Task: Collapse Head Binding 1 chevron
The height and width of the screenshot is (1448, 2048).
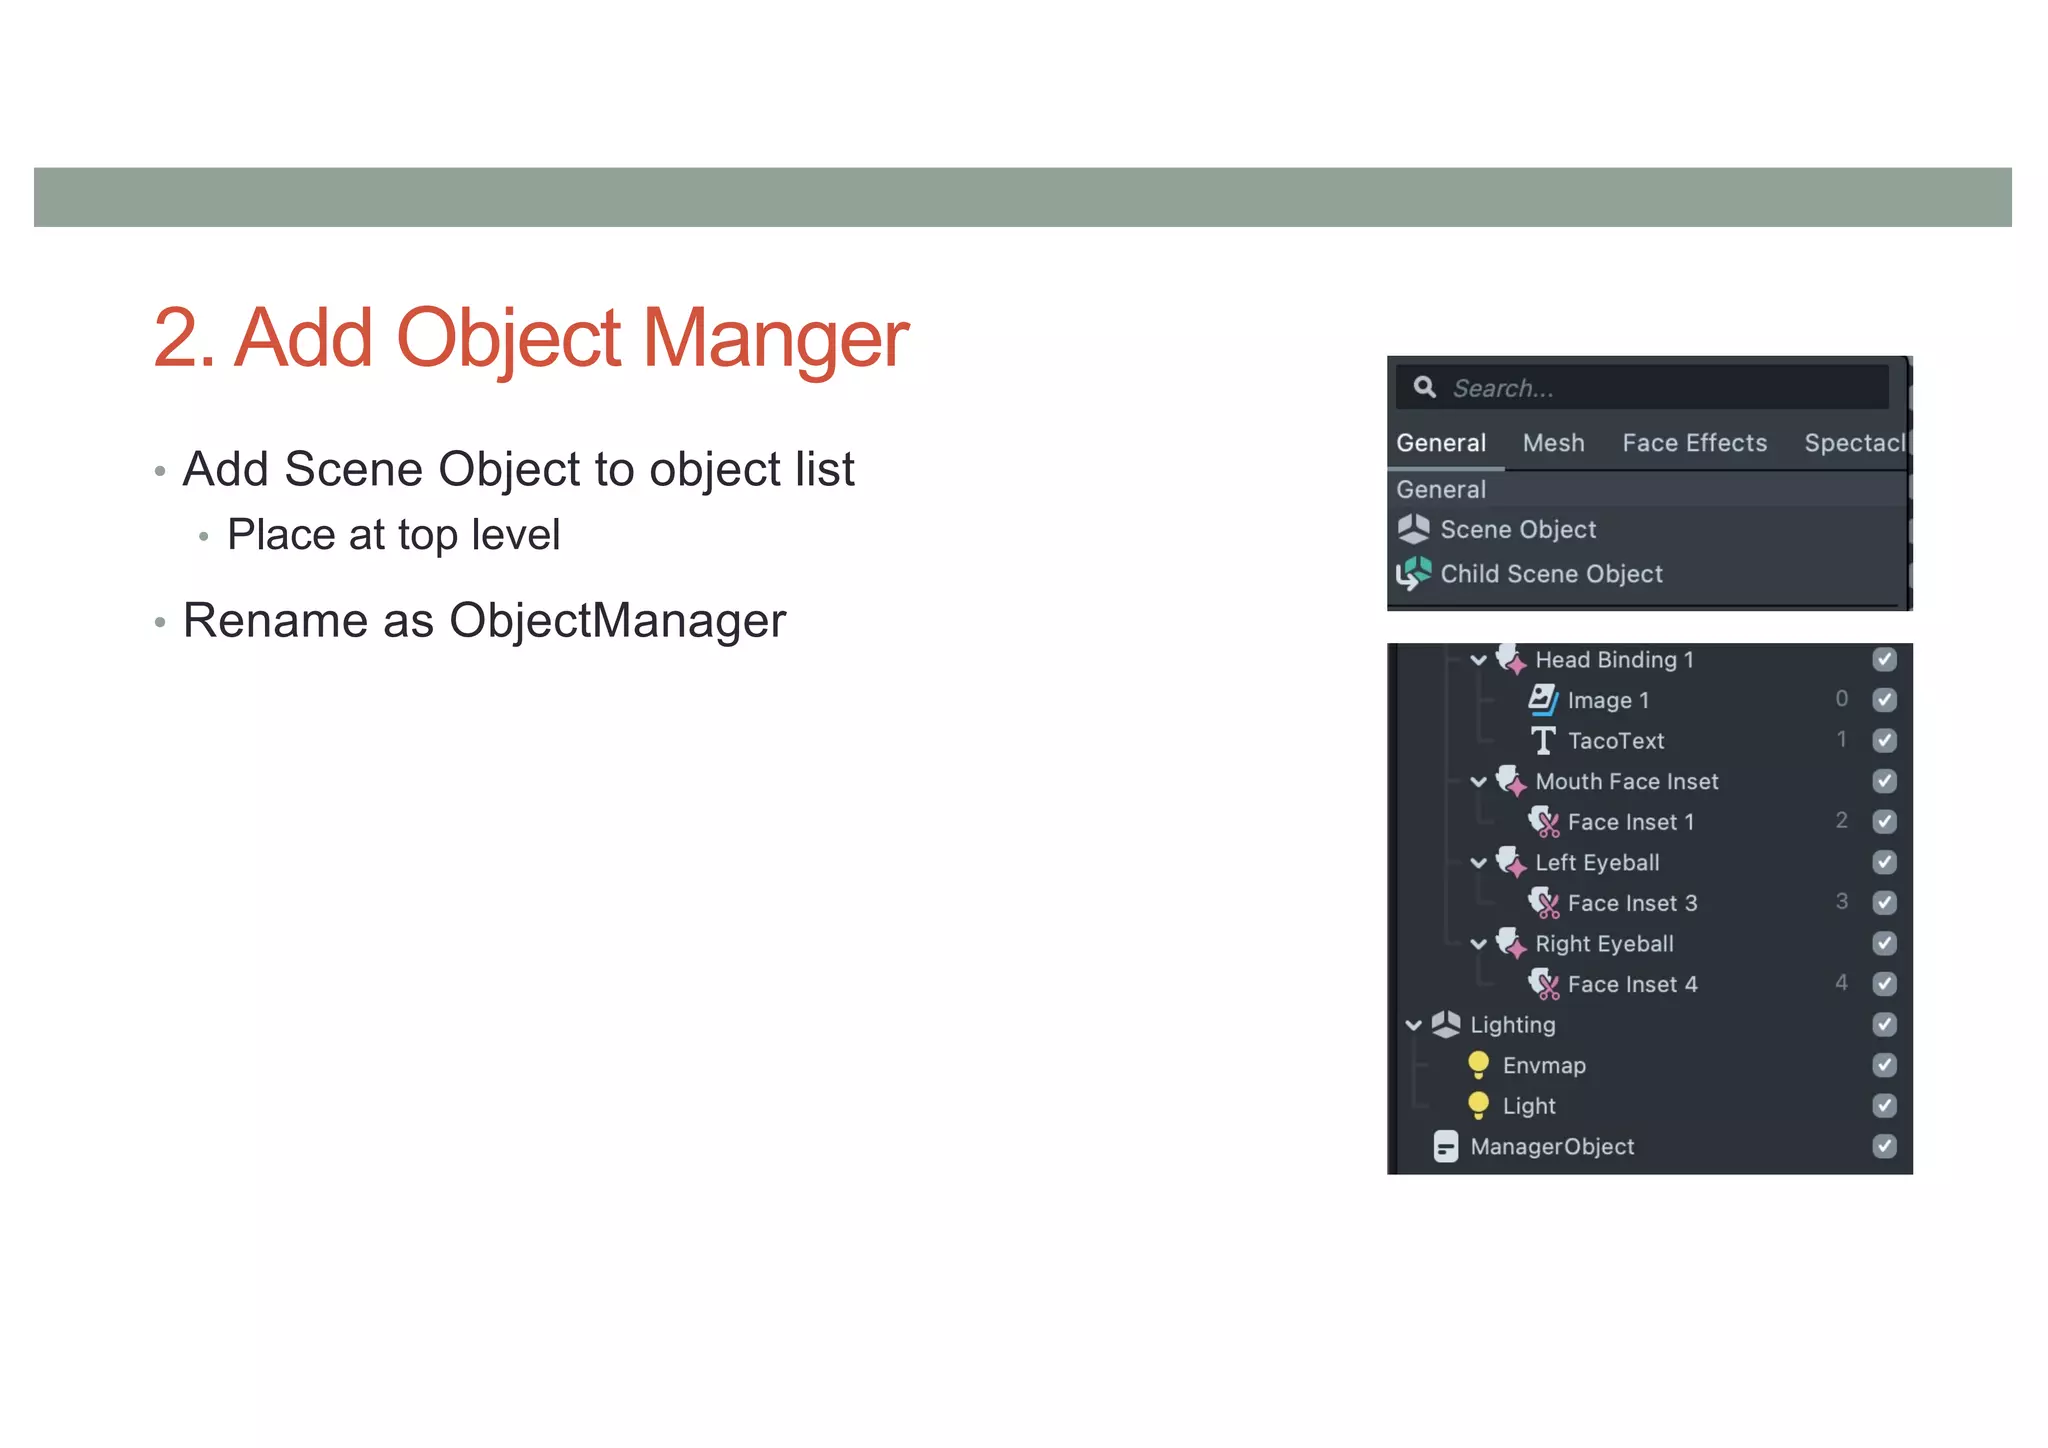Action: click(1478, 660)
